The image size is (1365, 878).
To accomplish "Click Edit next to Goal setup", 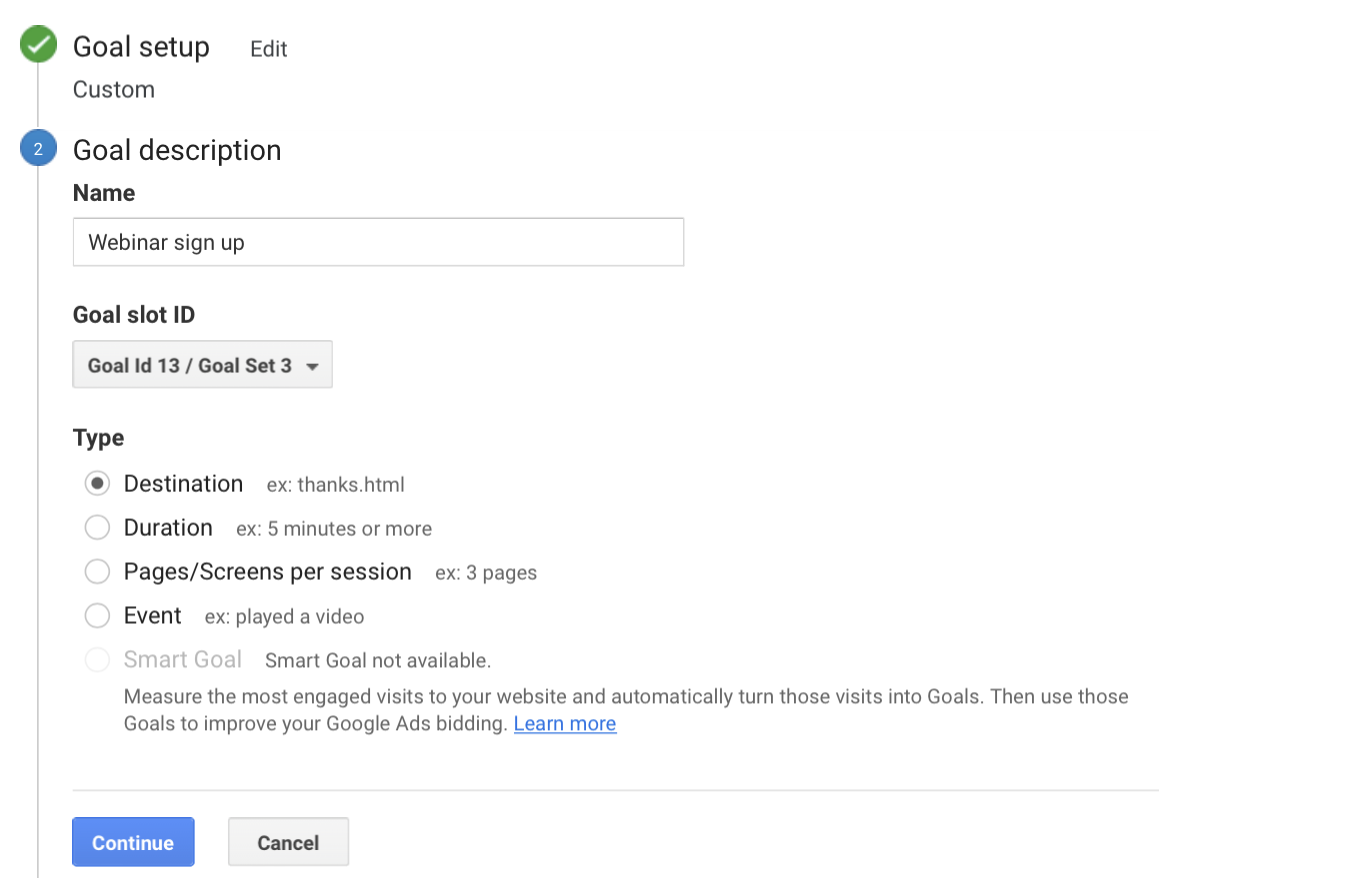I will click(x=267, y=47).
